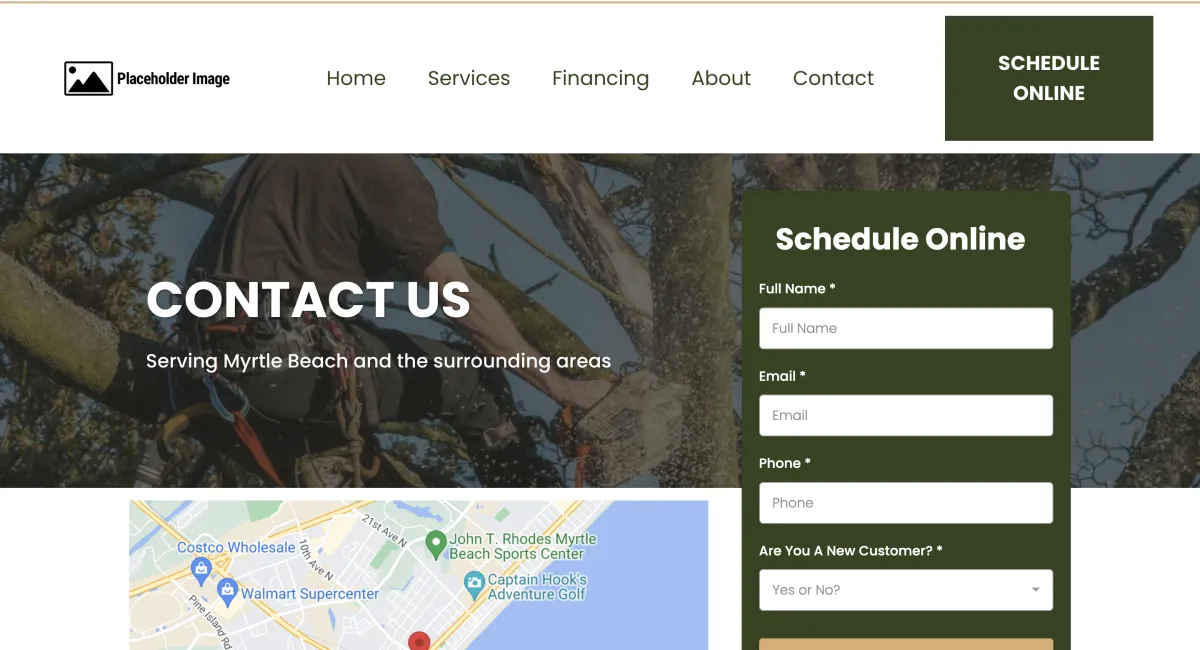Open the Home menu item
The image size is (1200, 650).
tap(356, 78)
